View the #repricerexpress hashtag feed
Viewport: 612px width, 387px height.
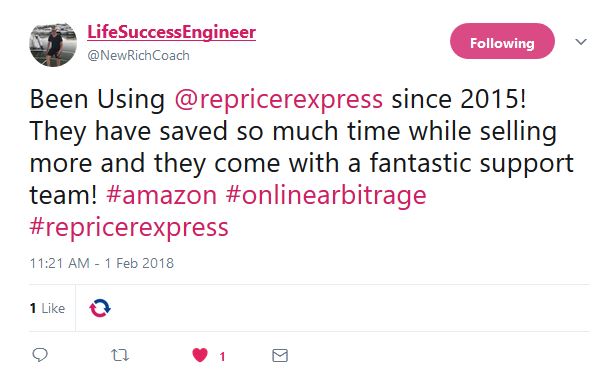[x=129, y=228]
